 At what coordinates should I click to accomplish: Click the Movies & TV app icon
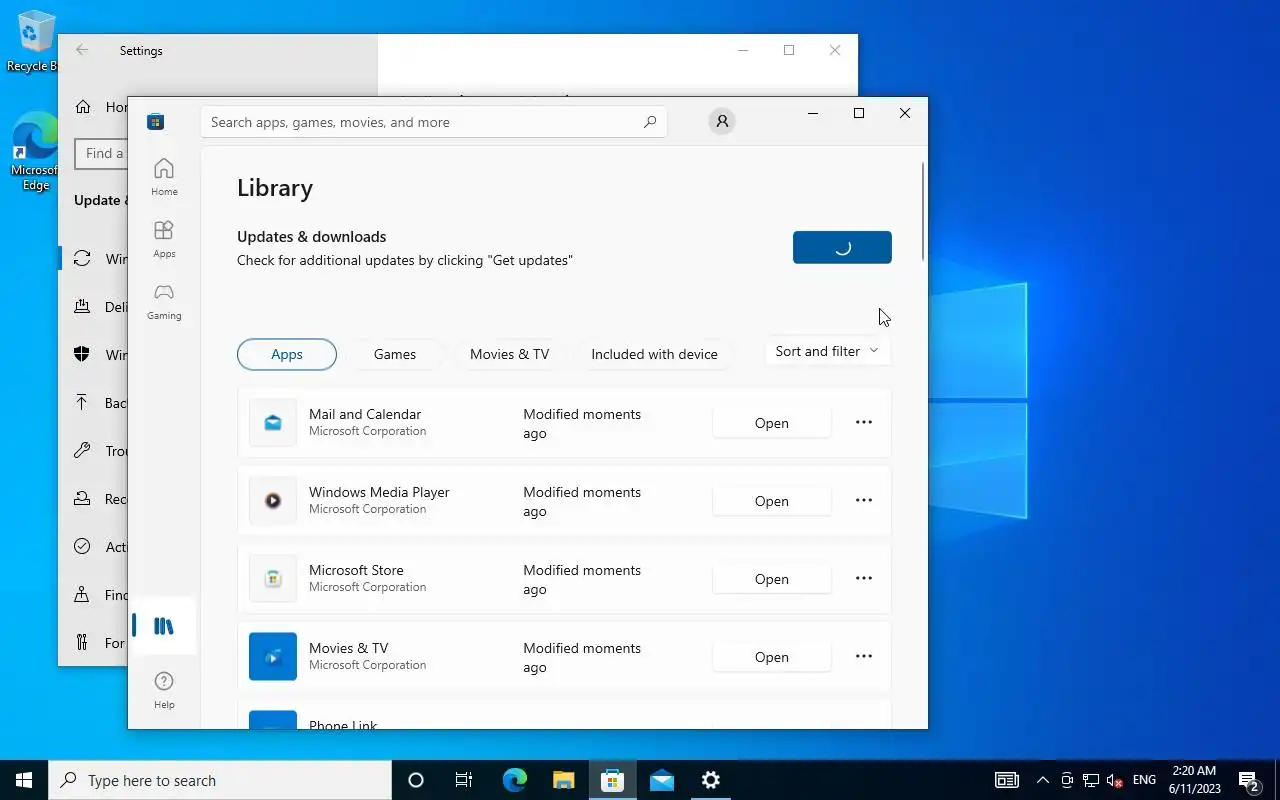click(x=273, y=656)
